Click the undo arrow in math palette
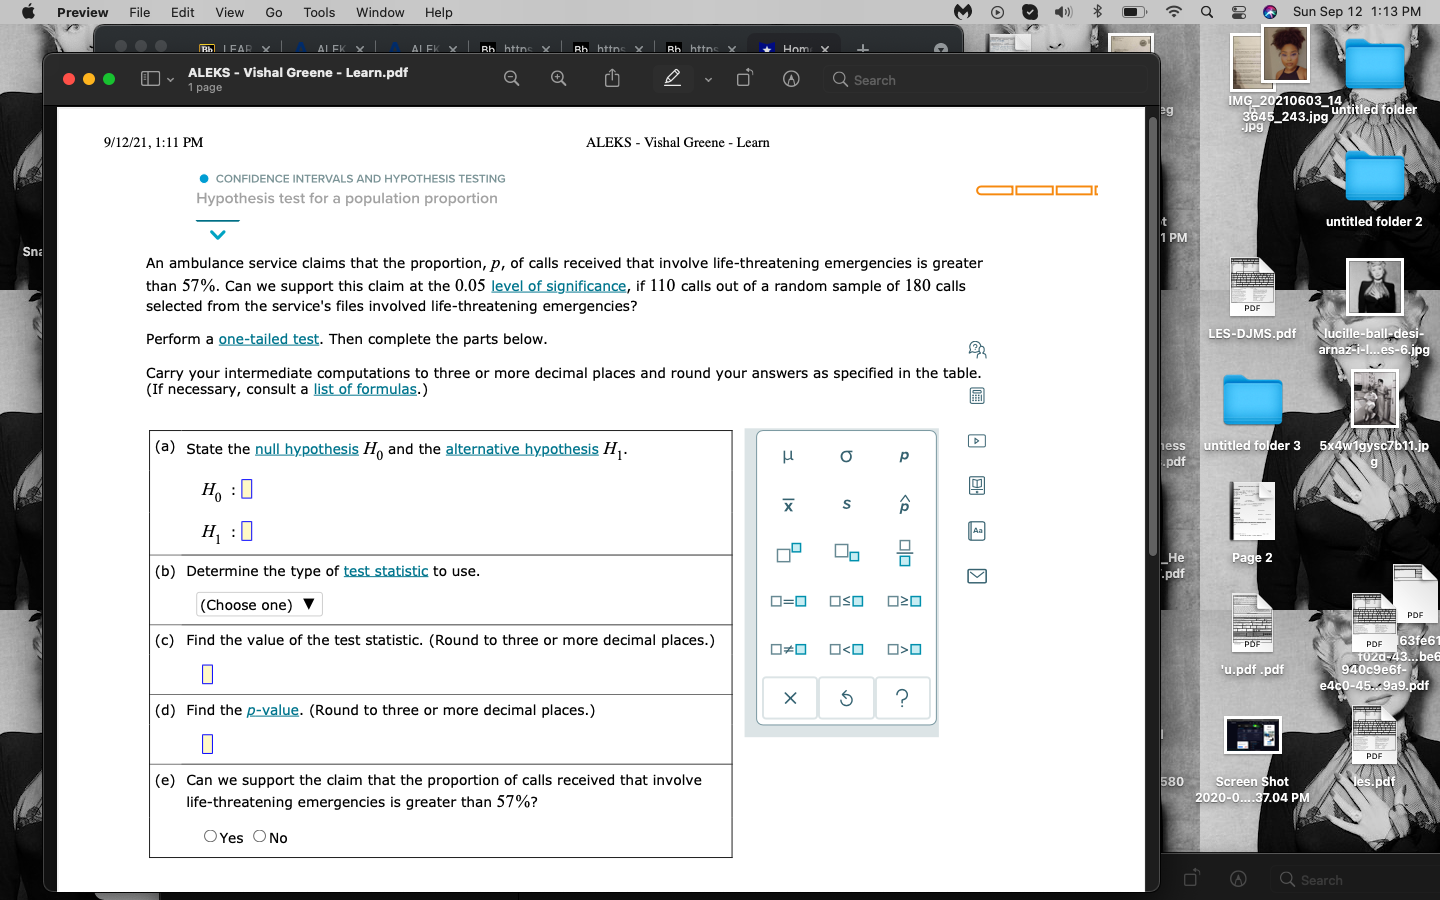 (x=846, y=697)
